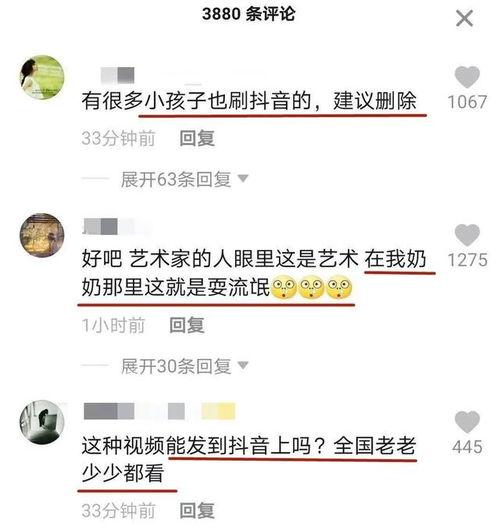500x530 pixels.
Task: Open the third commenter's gray avatar
Action: (42, 422)
